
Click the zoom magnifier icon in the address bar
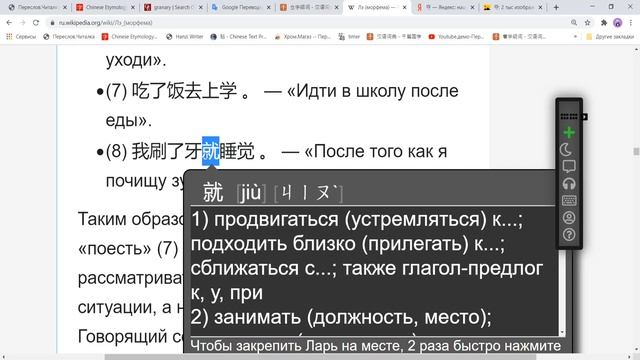click(x=574, y=23)
